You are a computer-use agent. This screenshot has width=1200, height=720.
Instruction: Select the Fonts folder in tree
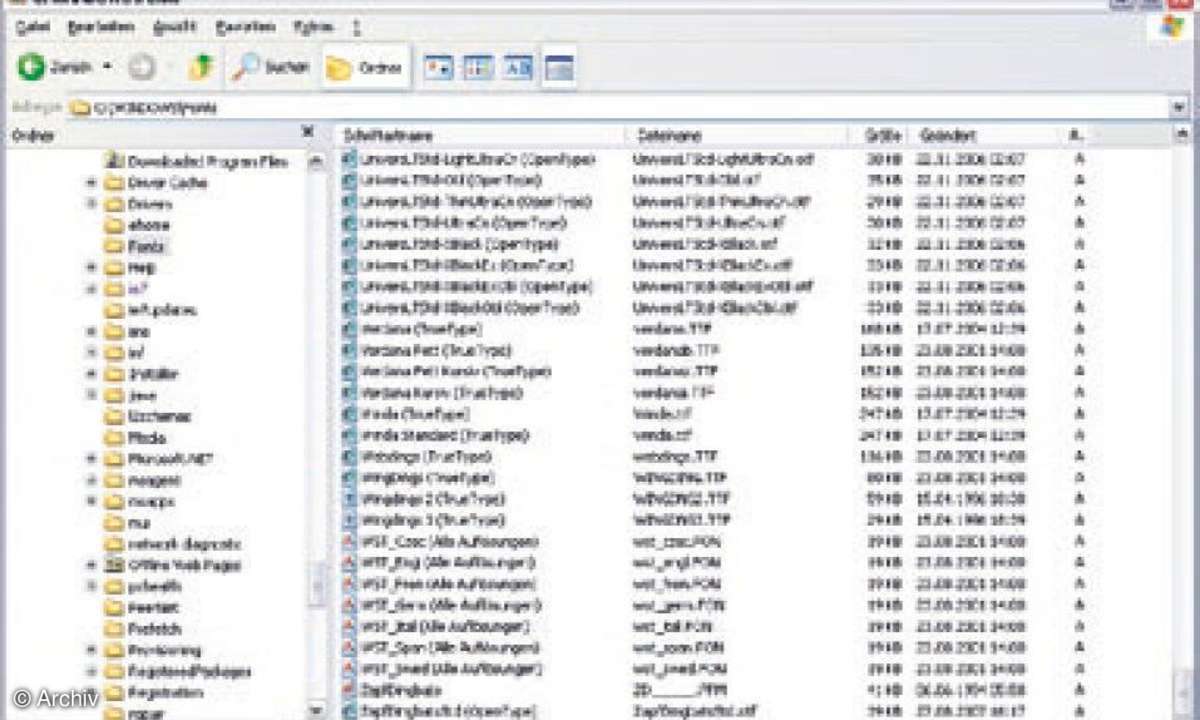[148, 246]
